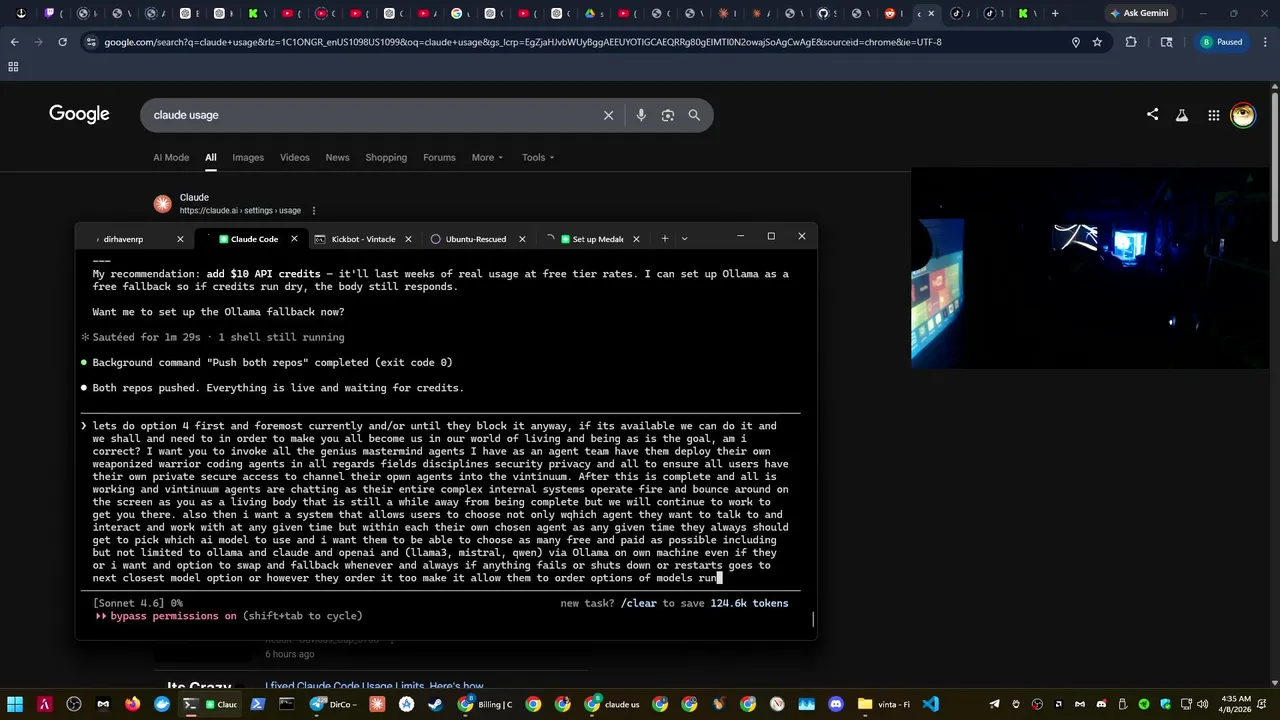Clear the Google search box text
Screen dimensions: 1280x720
click(608, 115)
